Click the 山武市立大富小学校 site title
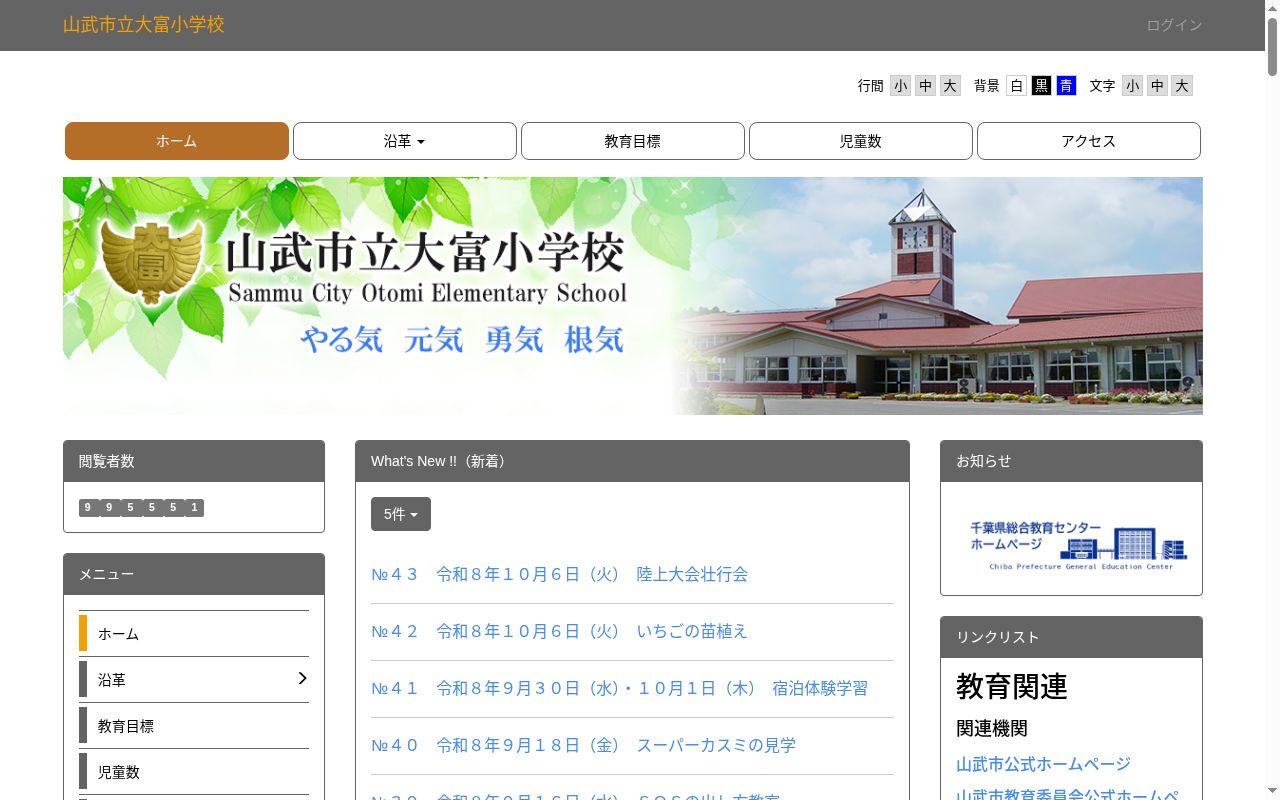The width and height of the screenshot is (1280, 800). pos(144,25)
